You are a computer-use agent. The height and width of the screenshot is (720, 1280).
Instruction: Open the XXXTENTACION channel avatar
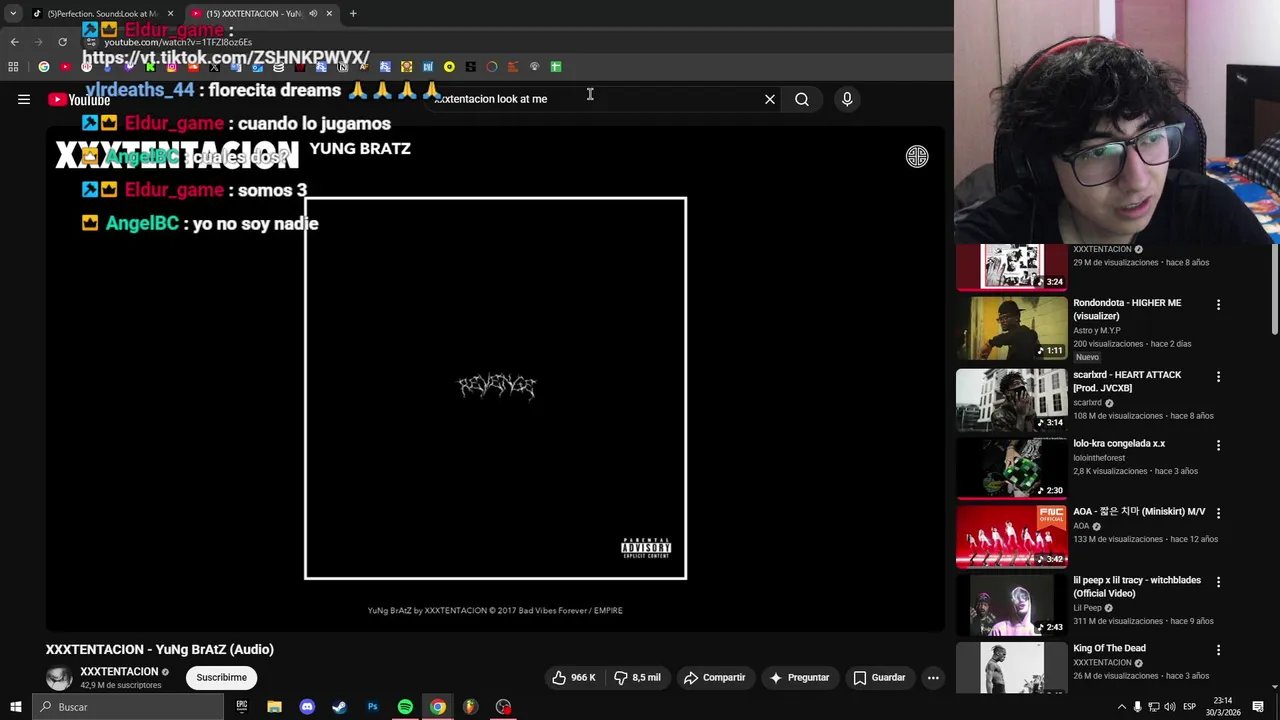click(x=59, y=678)
